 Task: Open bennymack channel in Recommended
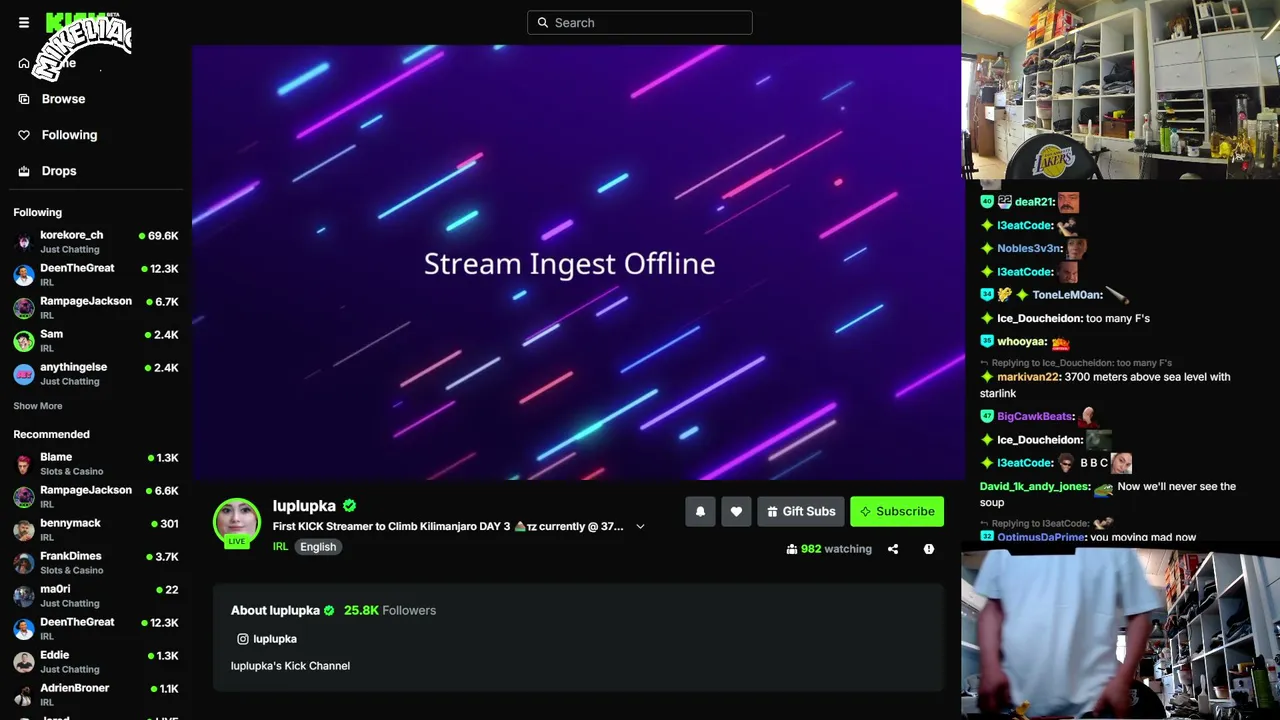point(96,530)
